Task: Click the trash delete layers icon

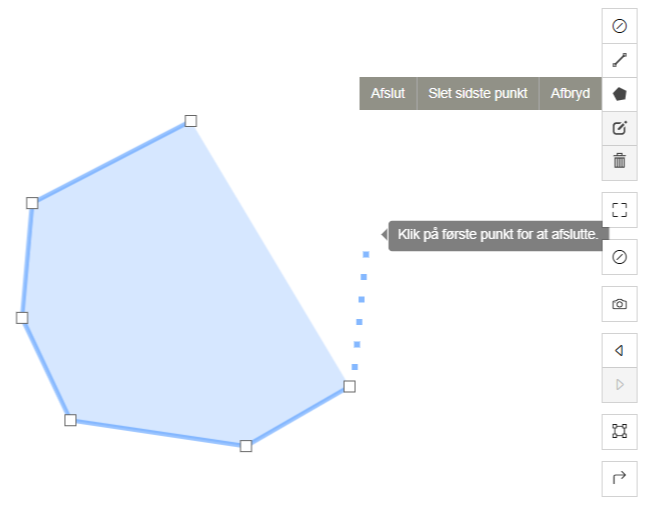Action: pos(619,161)
